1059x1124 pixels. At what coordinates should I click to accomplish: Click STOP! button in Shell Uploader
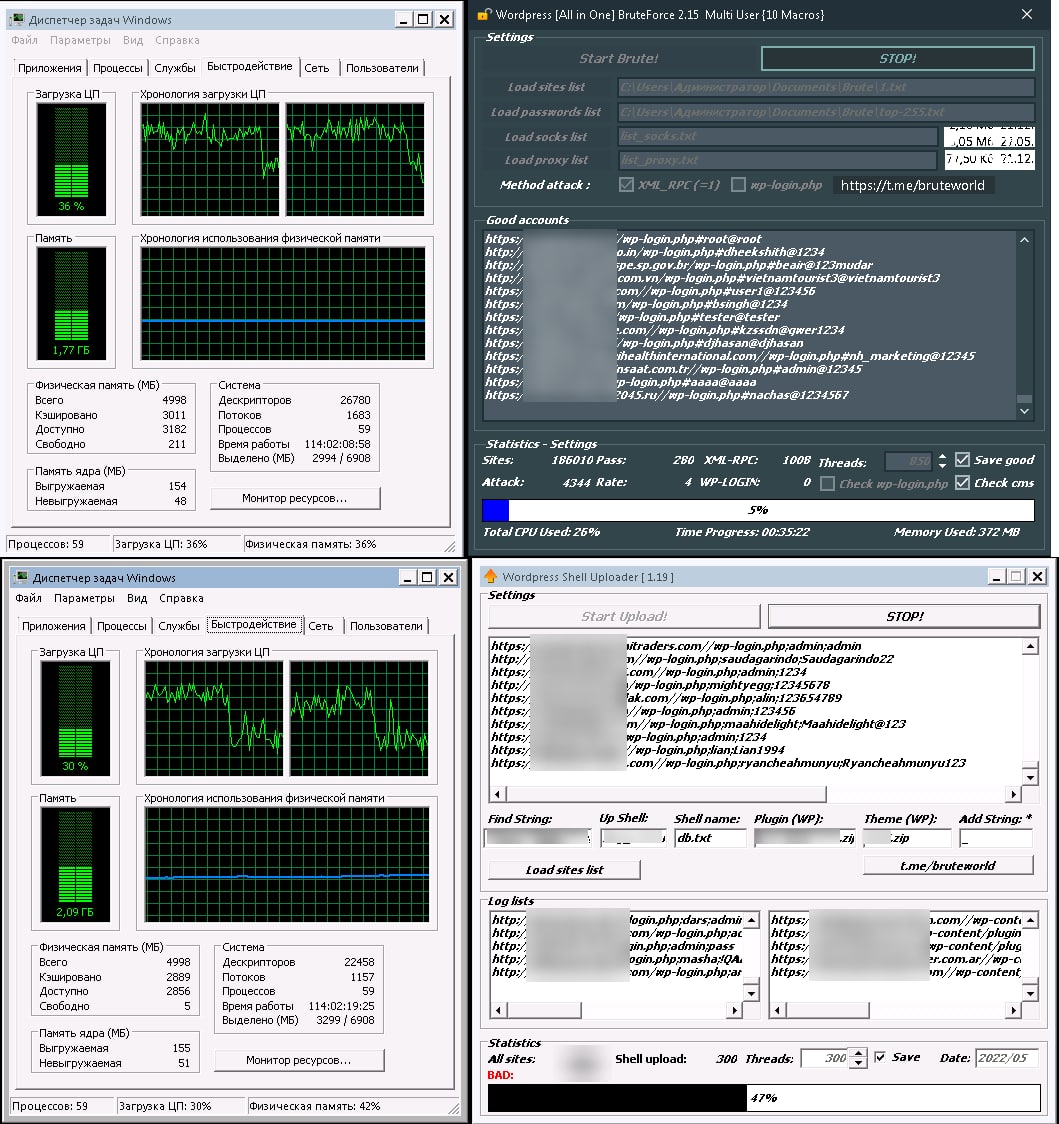904,616
